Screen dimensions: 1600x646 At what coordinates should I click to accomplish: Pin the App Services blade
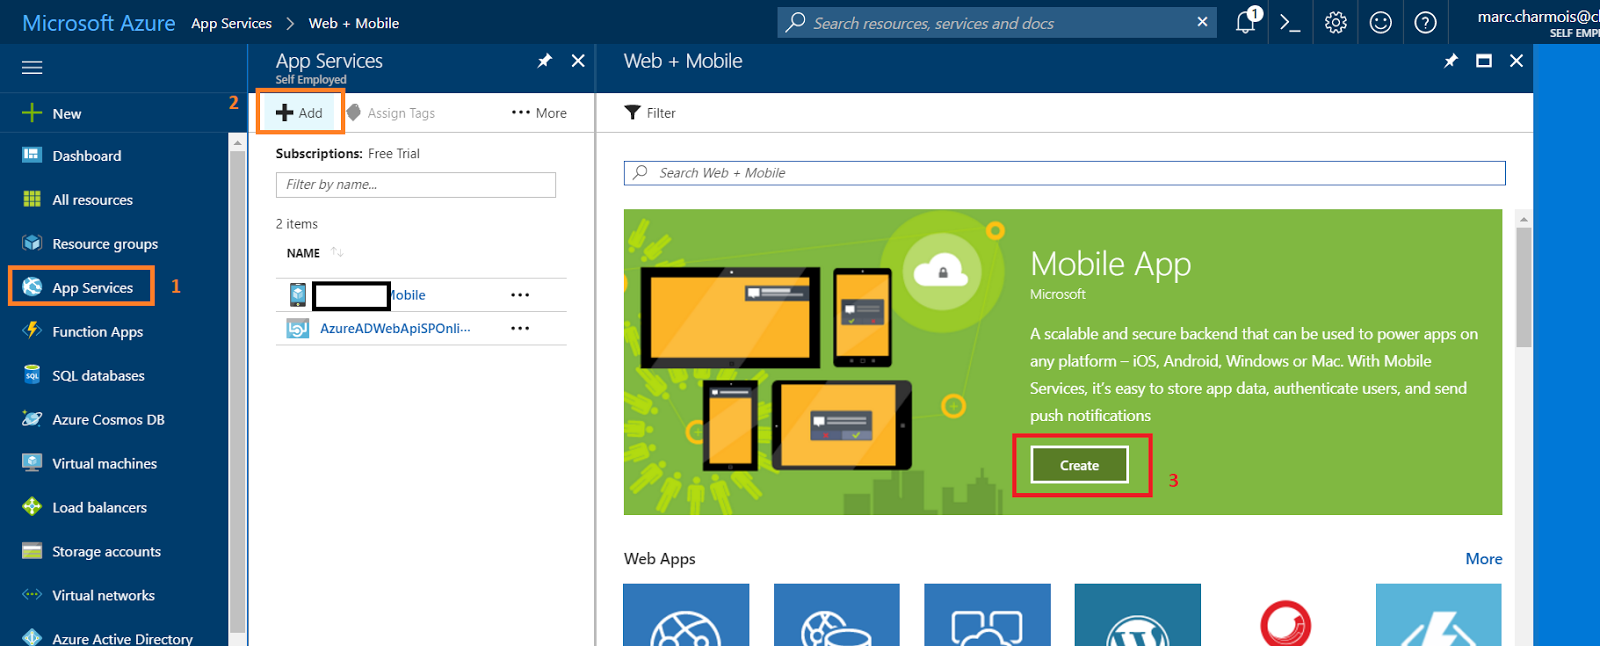click(x=545, y=61)
